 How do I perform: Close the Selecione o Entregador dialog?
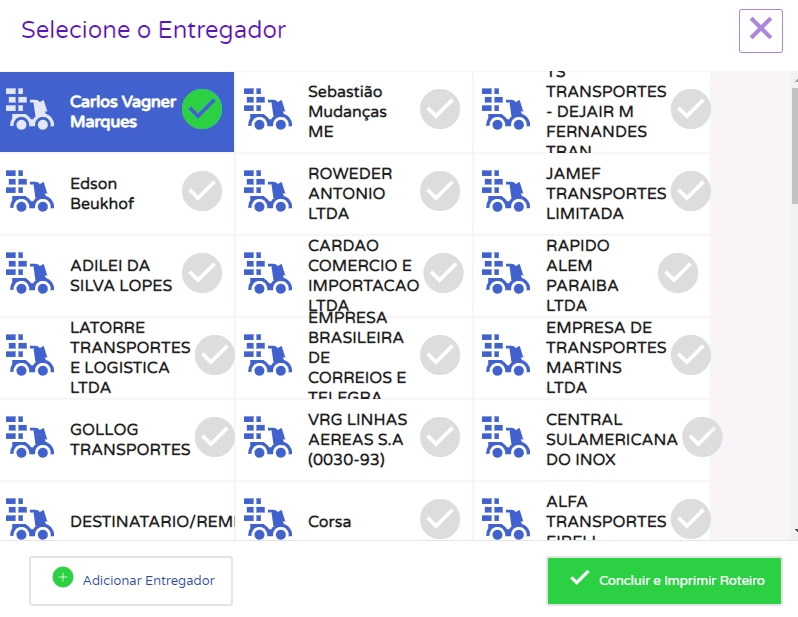(760, 30)
